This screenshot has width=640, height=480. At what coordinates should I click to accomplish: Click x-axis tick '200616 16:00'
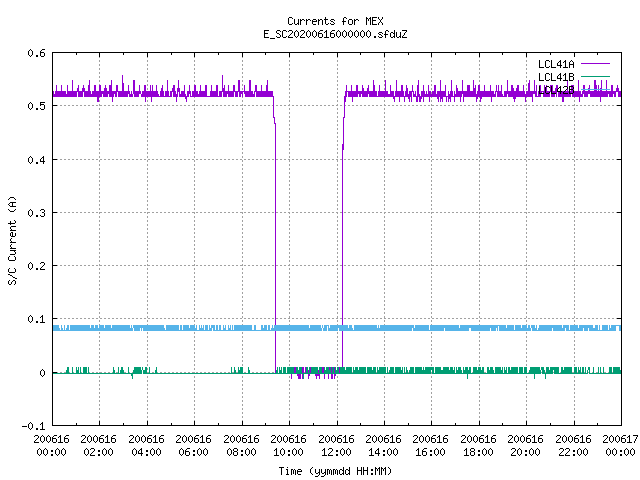(x=431, y=446)
